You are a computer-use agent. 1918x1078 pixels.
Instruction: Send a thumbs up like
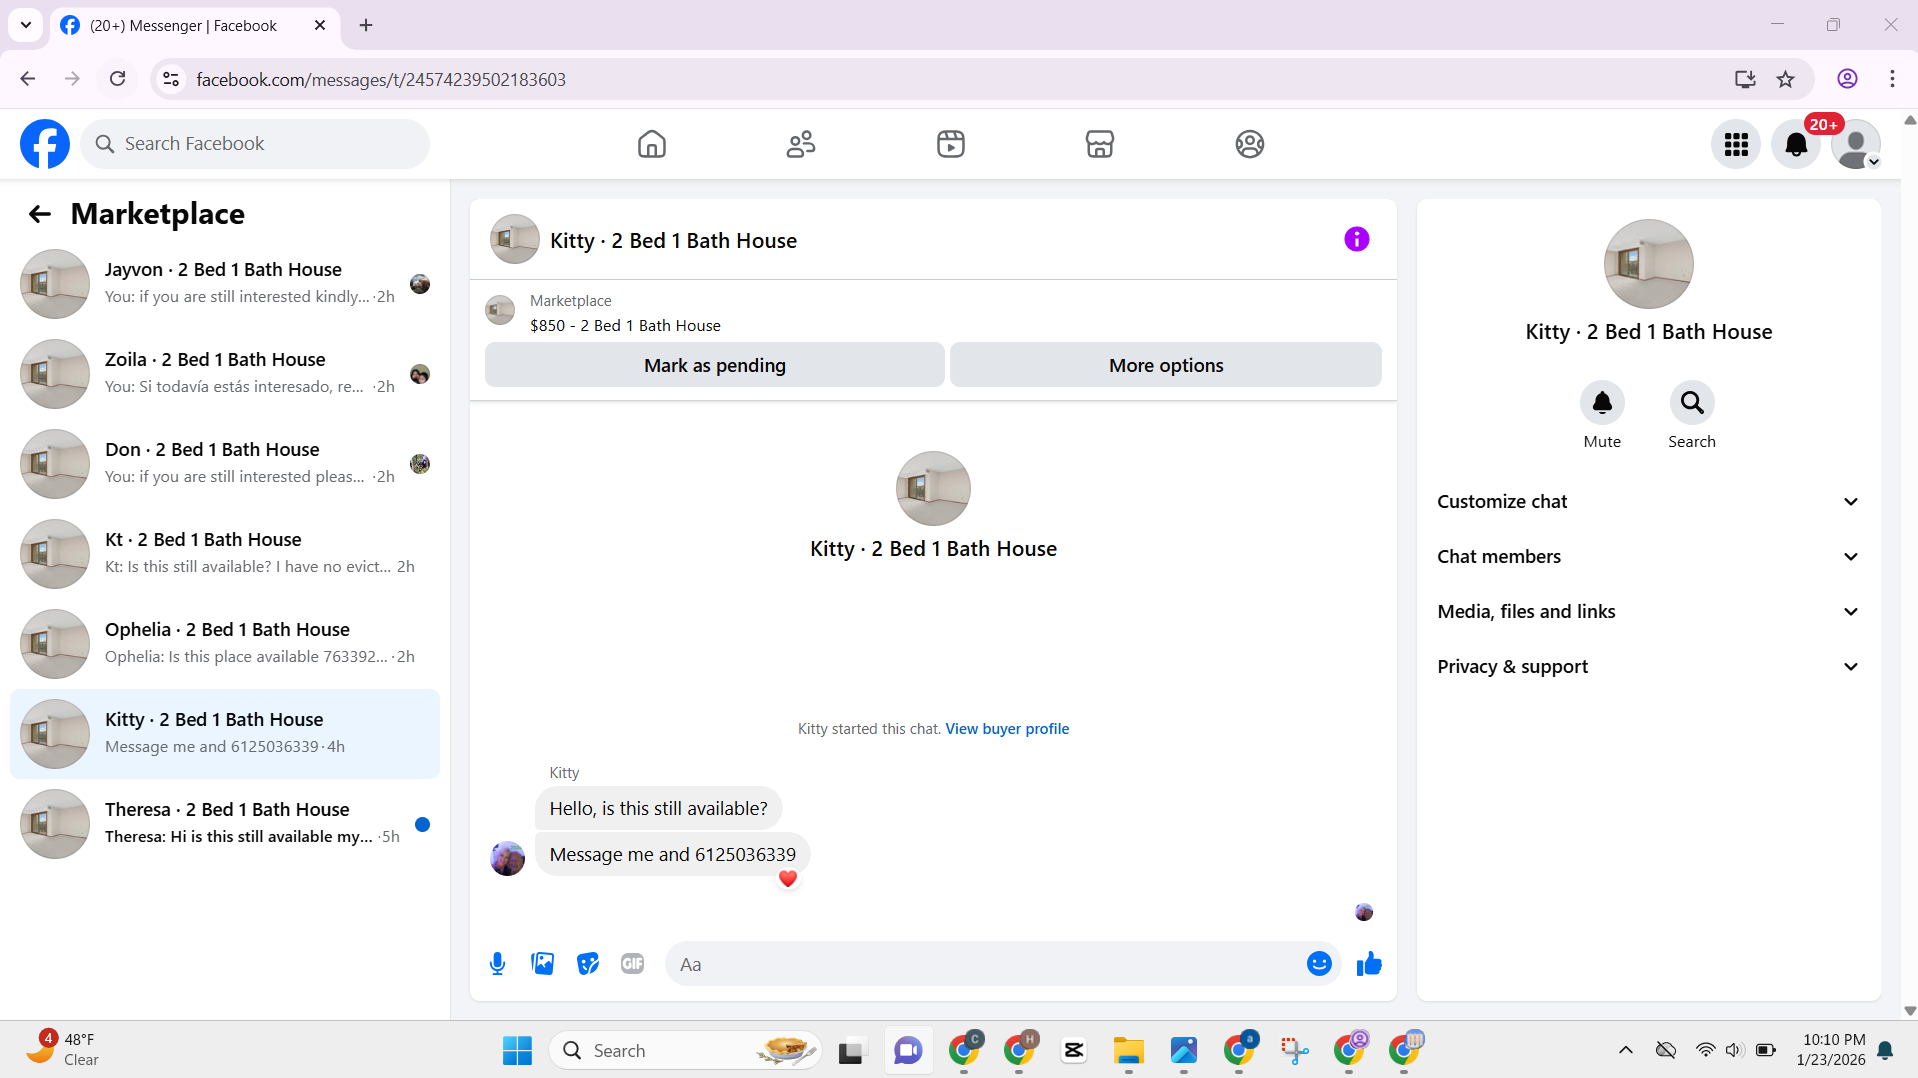(1369, 964)
